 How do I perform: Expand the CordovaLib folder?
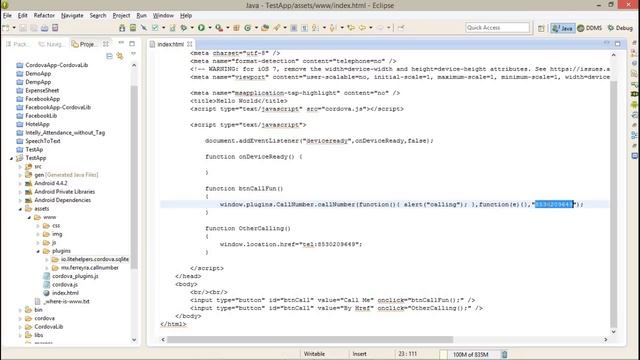point(20,327)
